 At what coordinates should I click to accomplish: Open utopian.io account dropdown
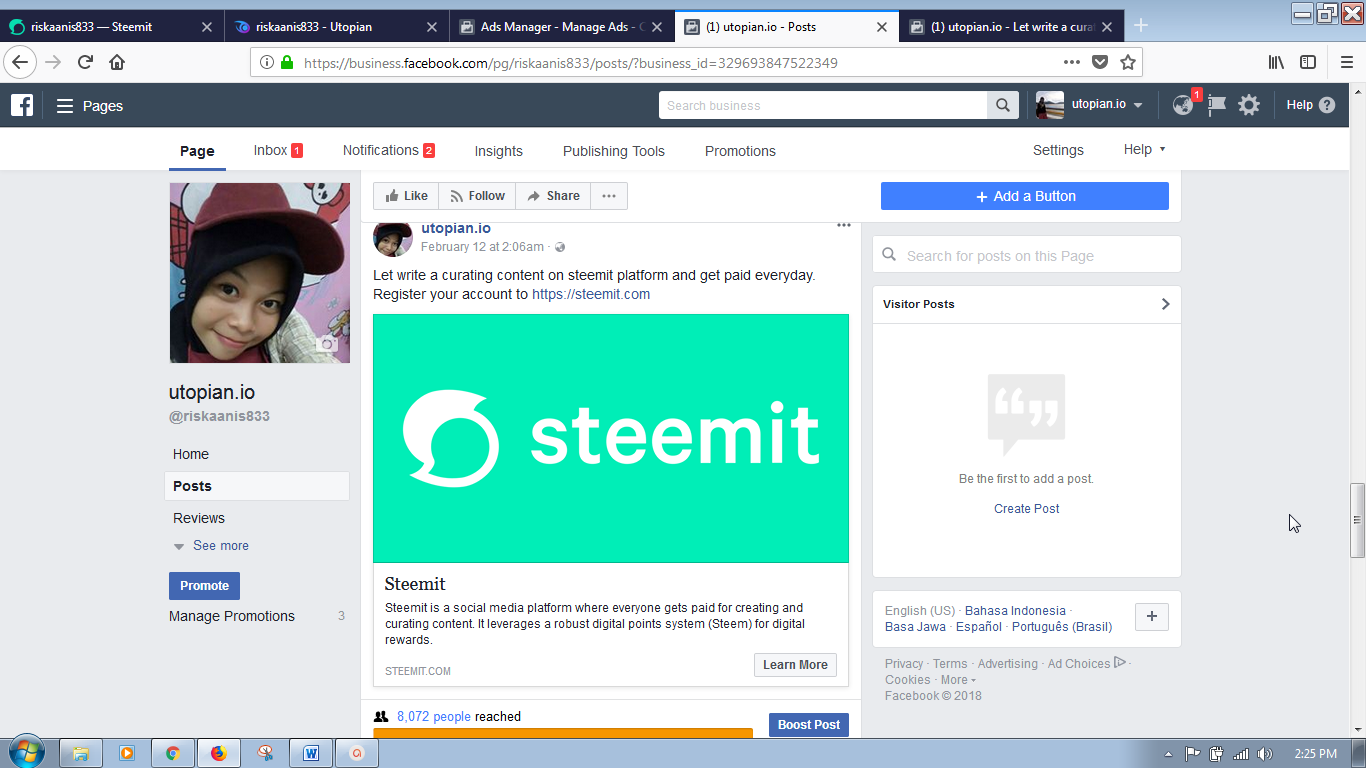tap(1138, 105)
